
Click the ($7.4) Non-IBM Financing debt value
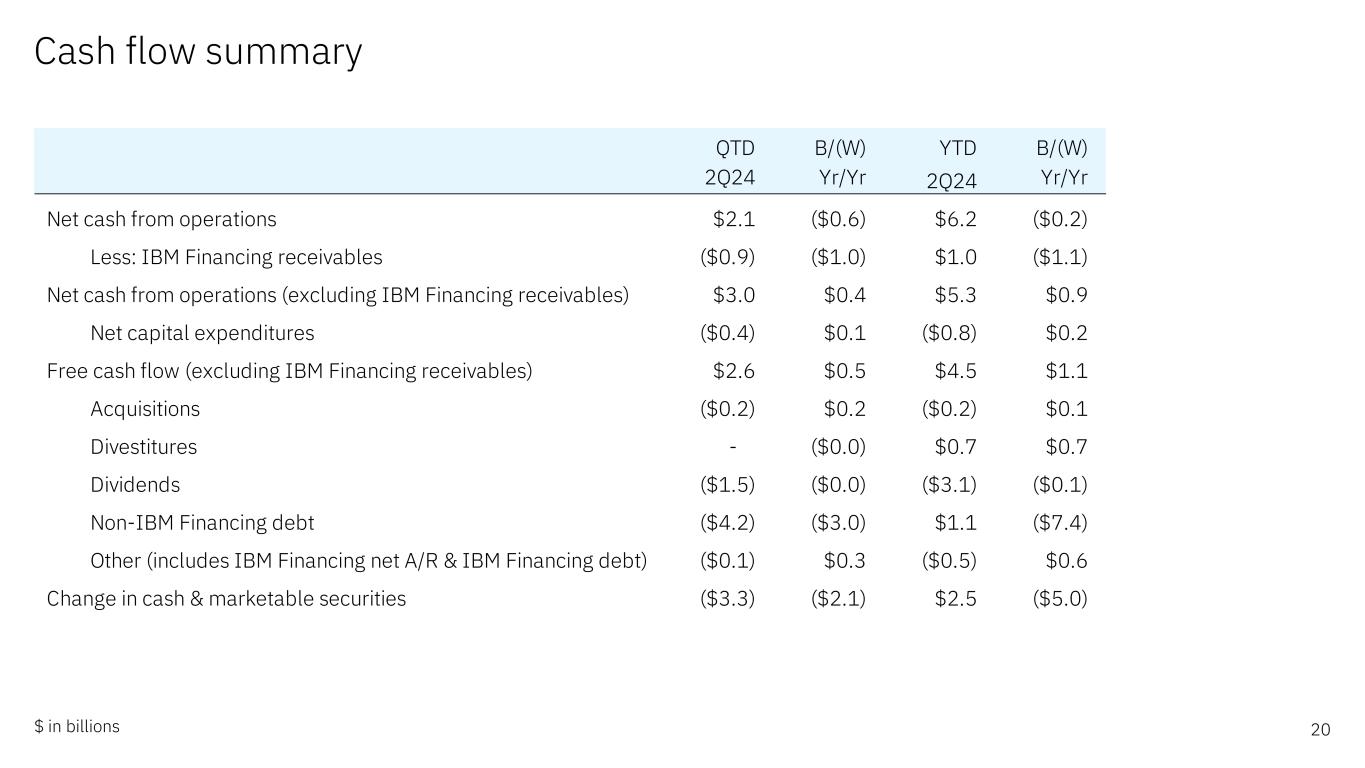pos(1060,523)
